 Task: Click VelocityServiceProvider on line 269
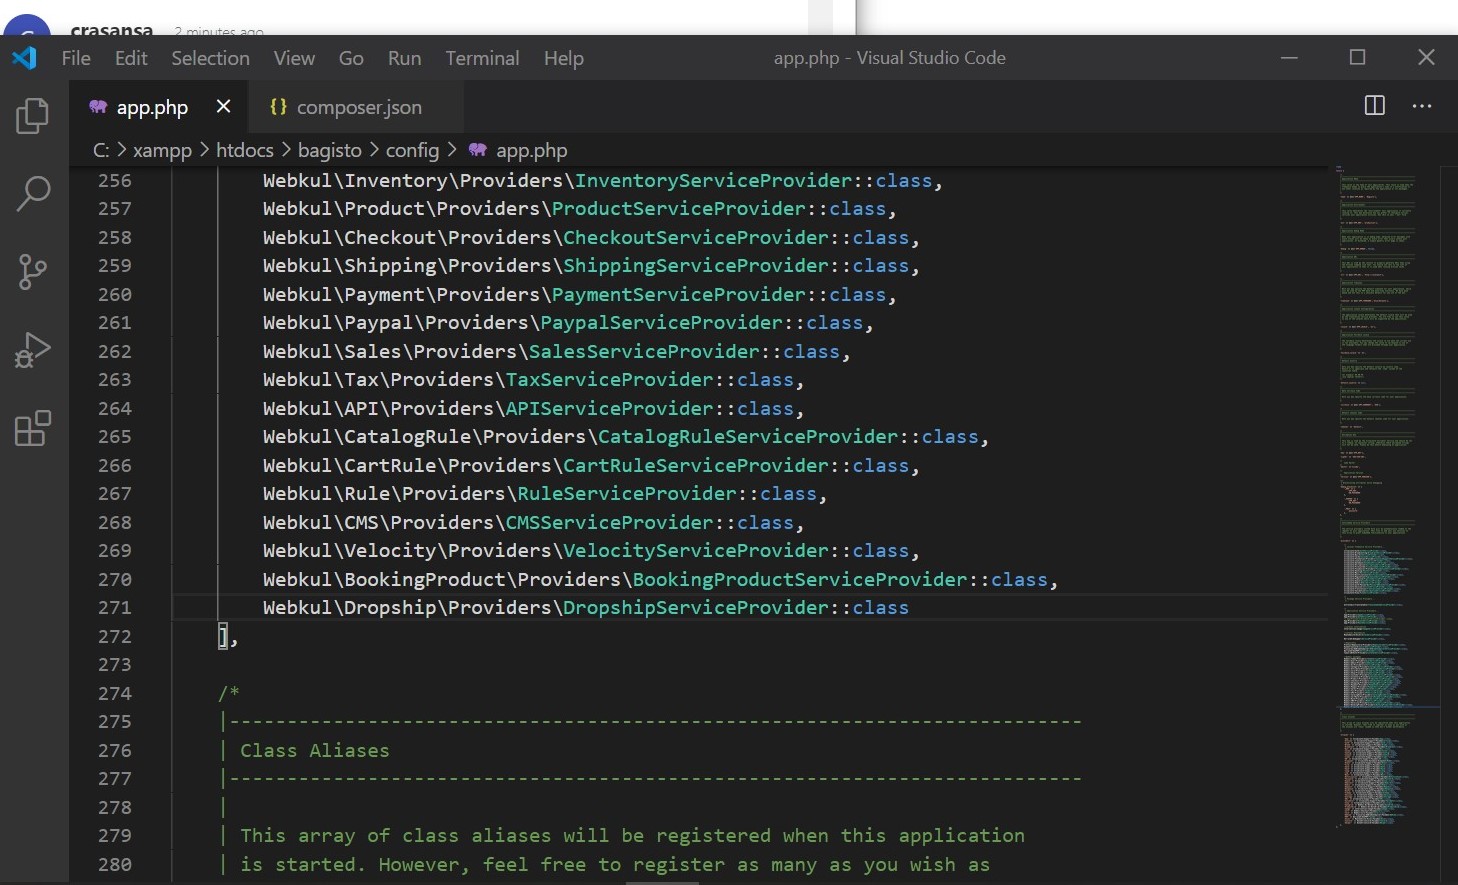point(696,550)
